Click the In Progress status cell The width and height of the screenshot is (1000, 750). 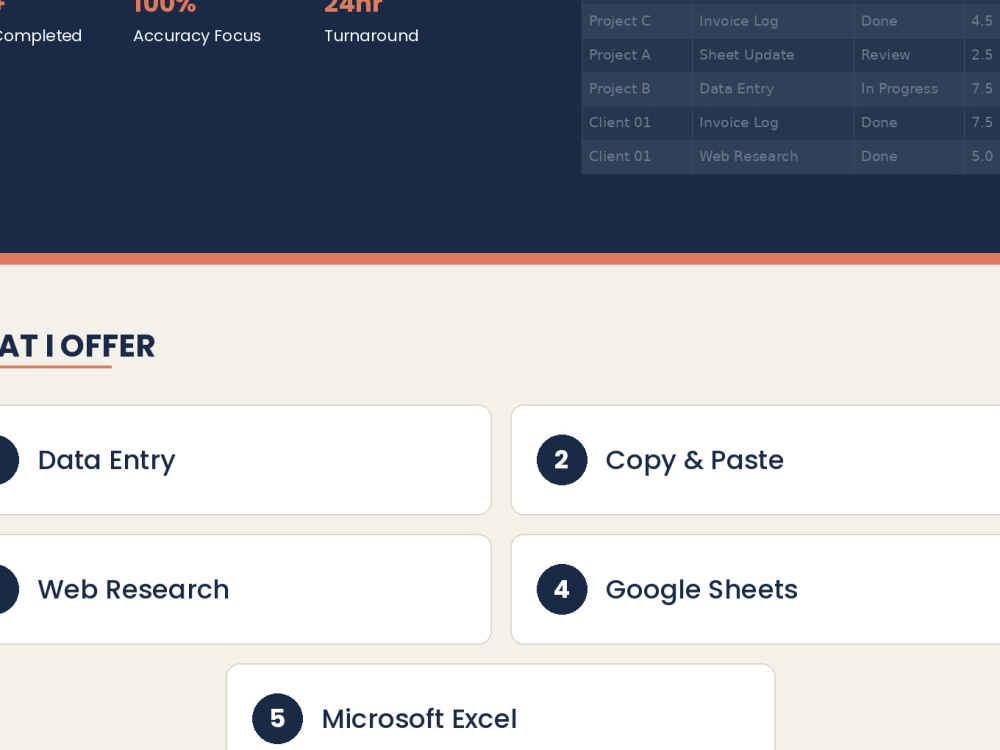click(909, 89)
